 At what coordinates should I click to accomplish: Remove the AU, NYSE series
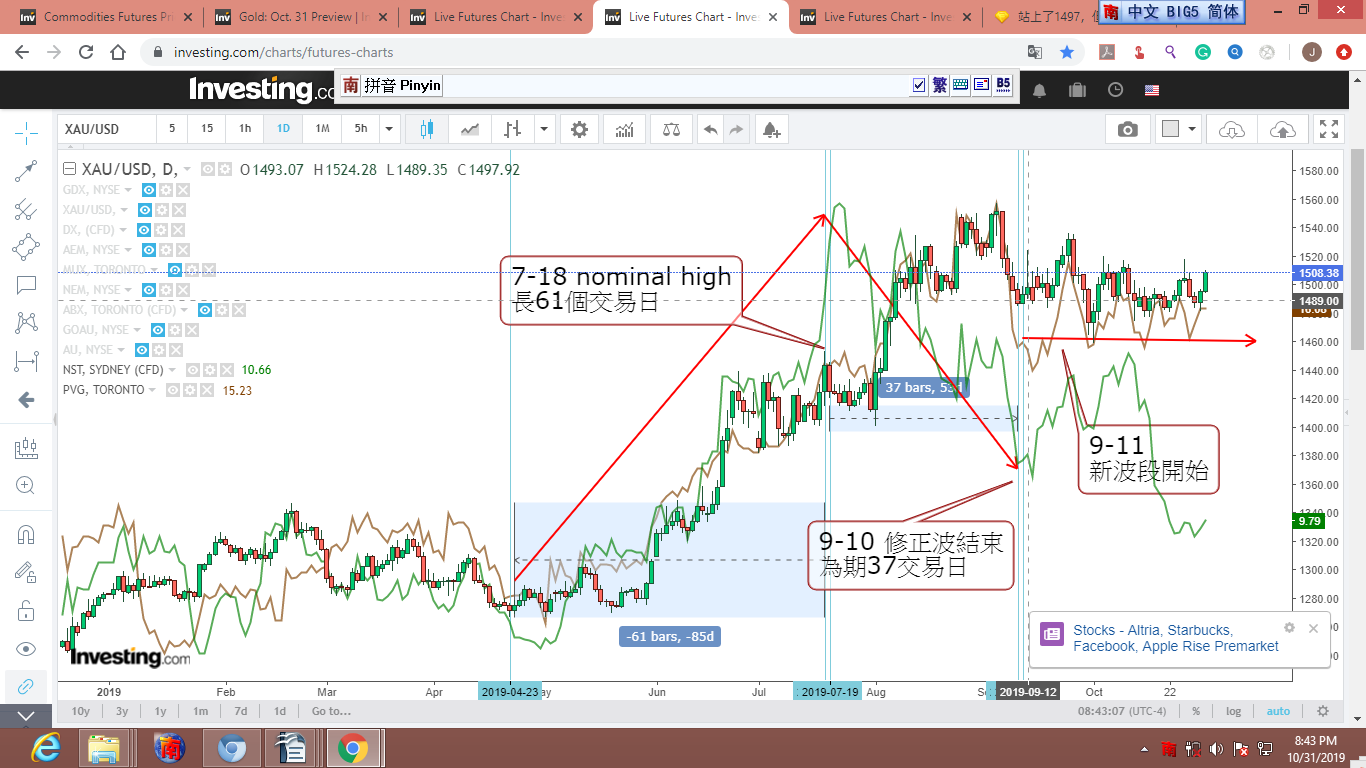pyautogui.click(x=178, y=350)
